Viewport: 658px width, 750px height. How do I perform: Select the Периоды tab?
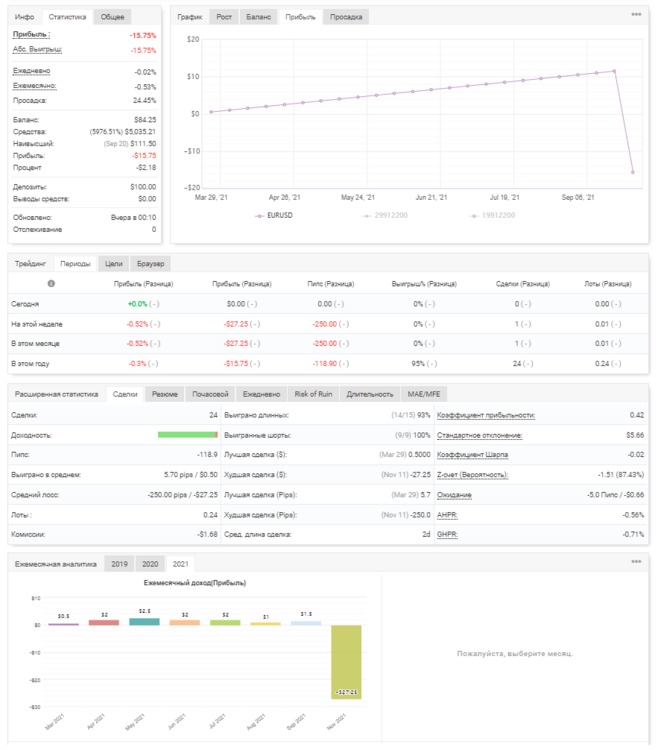[x=76, y=264]
